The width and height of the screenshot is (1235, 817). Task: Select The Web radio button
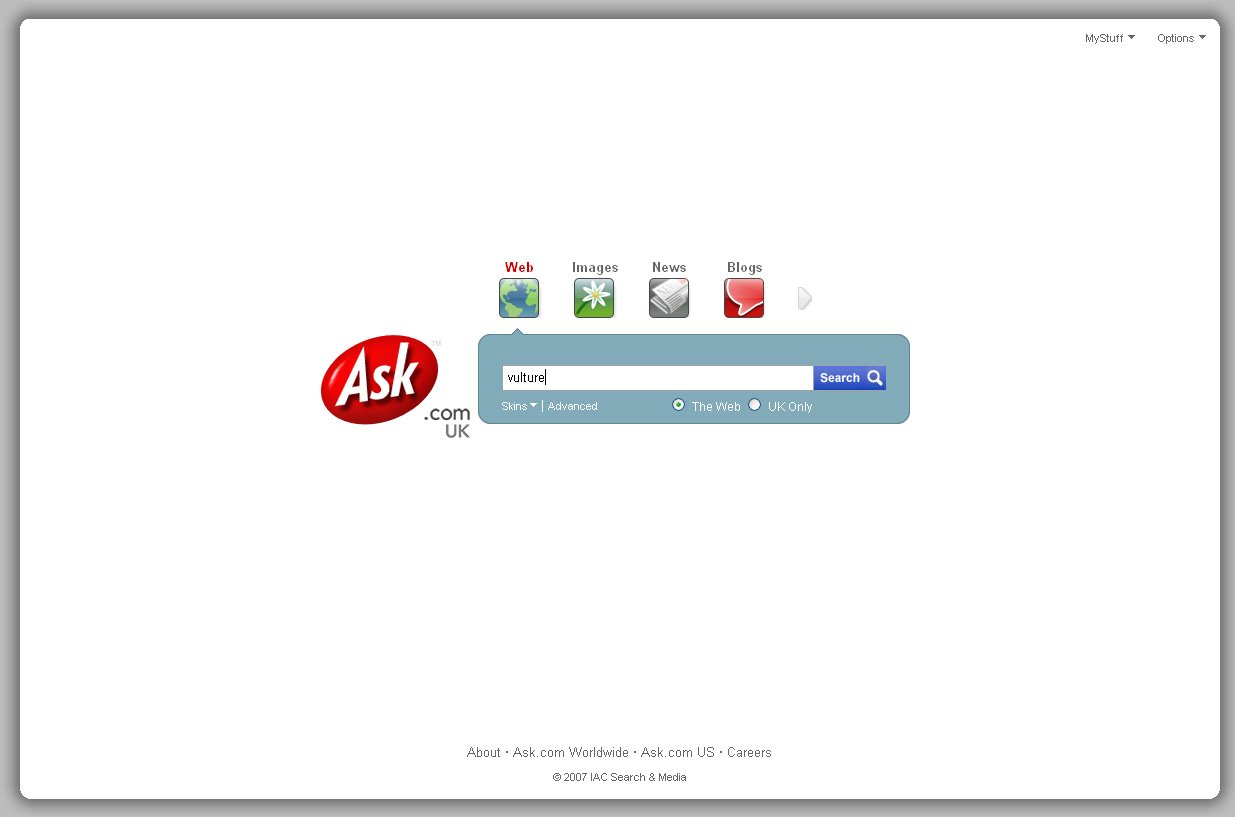pos(679,405)
